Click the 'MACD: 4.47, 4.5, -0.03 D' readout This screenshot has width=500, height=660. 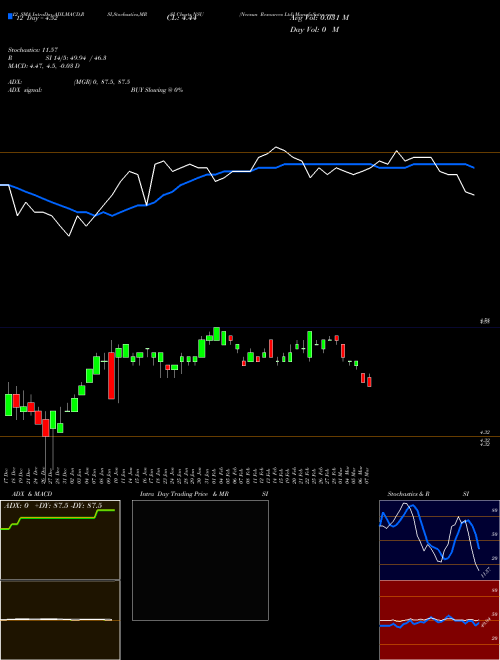point(44,66)
